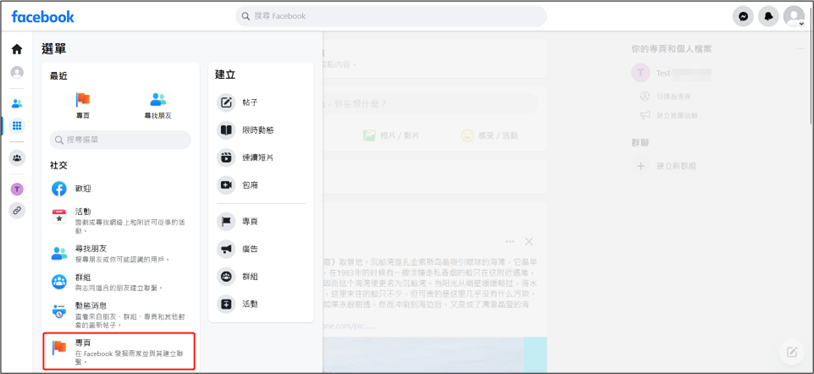
Task: Dismiss the feed post with X
Action: pyautogui.click(x=529, y=242)
